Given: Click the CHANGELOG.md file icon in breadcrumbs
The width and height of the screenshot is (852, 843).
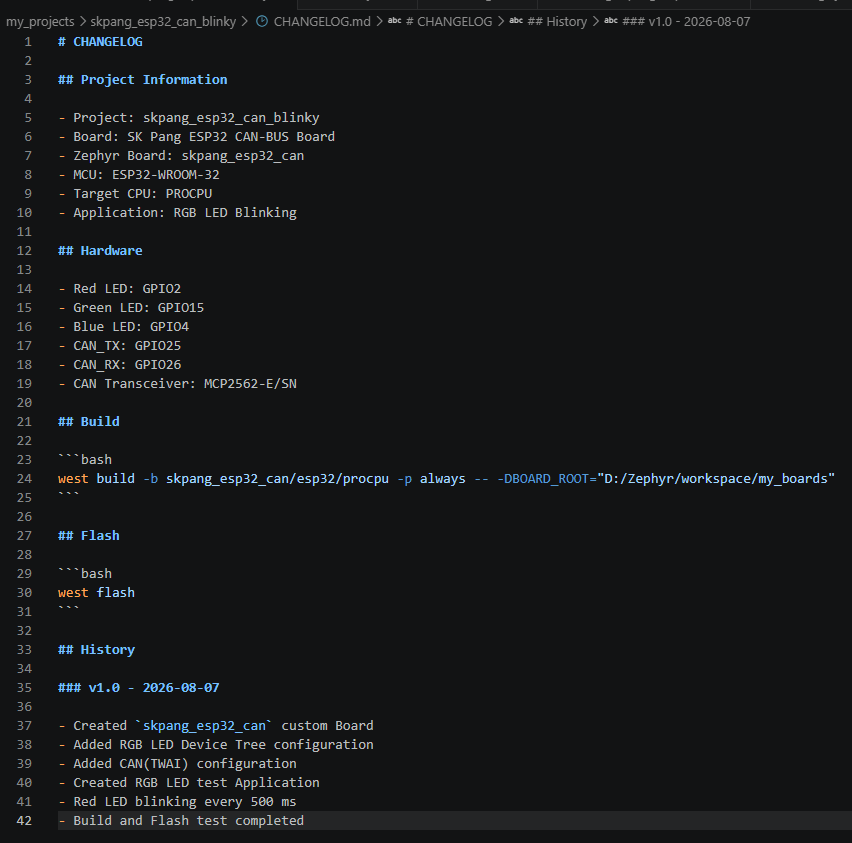Looking at the screenshot, I should pyautogui.click(x=262, y=22).
